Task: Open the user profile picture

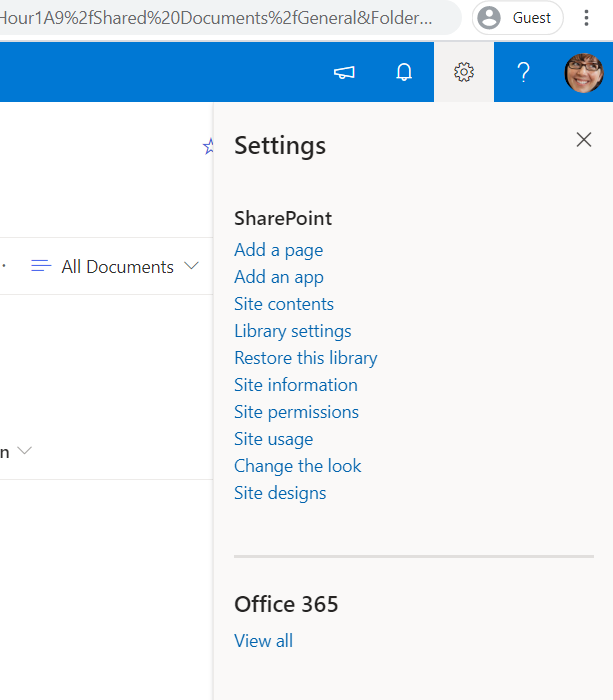Action: (584, 73)
